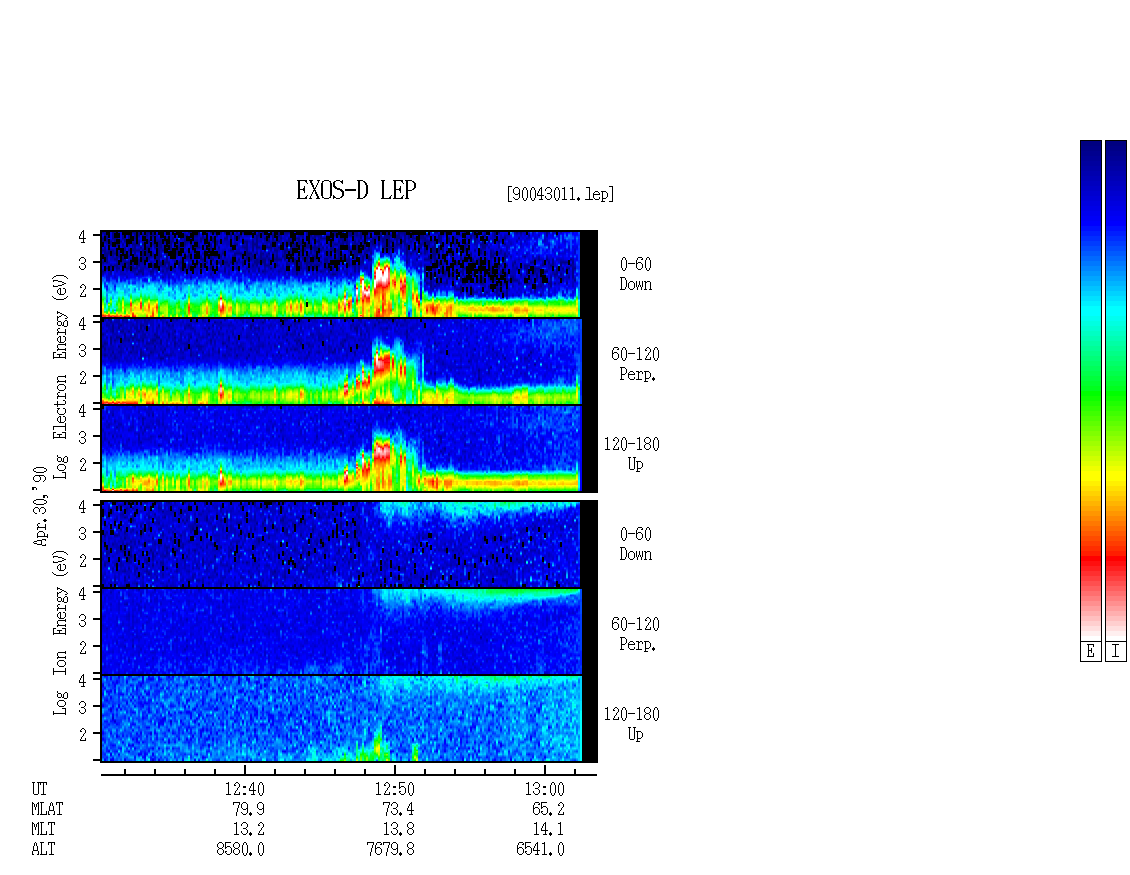Select the 12:40 UT time value

click(x=245, y=789)
